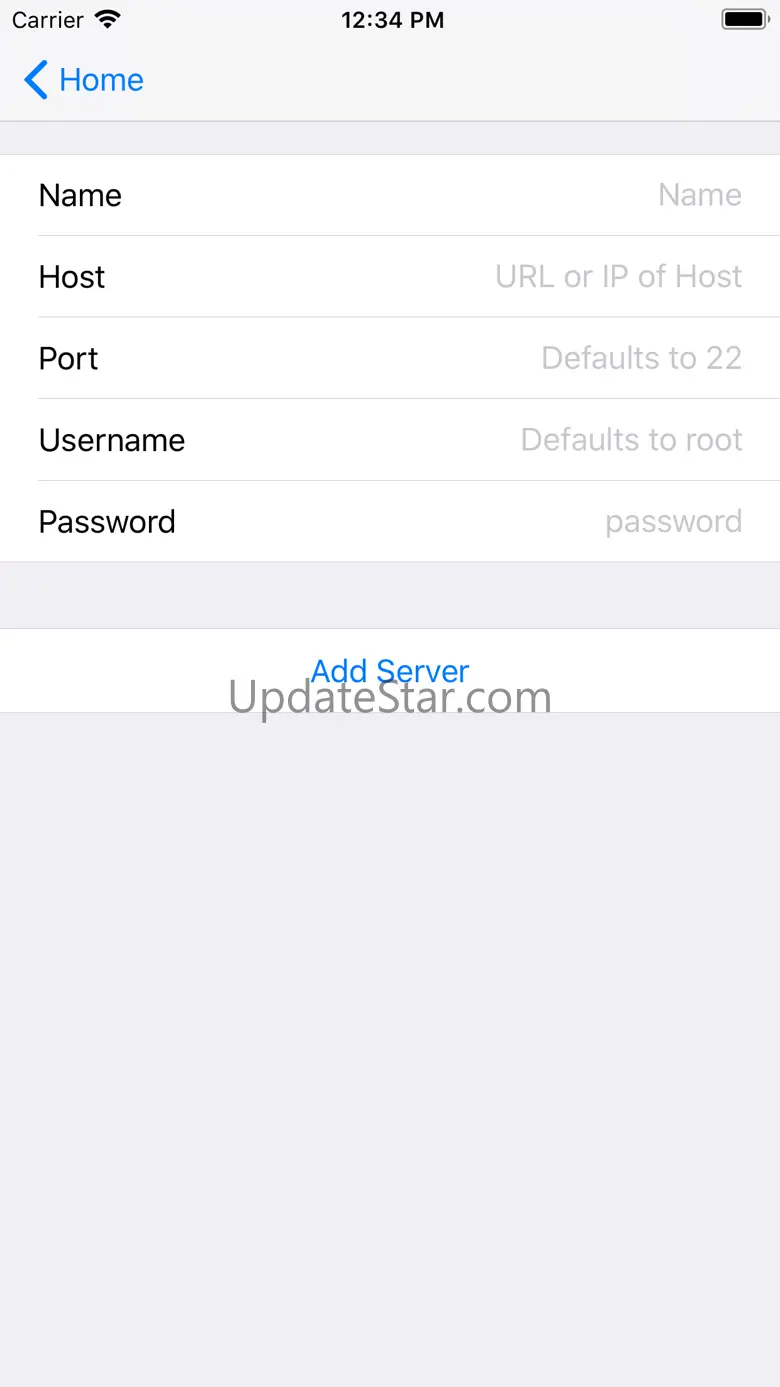Click the Wi-Fi signal icon in status bar
This screenshot has width=780, height=1387.
107,19
